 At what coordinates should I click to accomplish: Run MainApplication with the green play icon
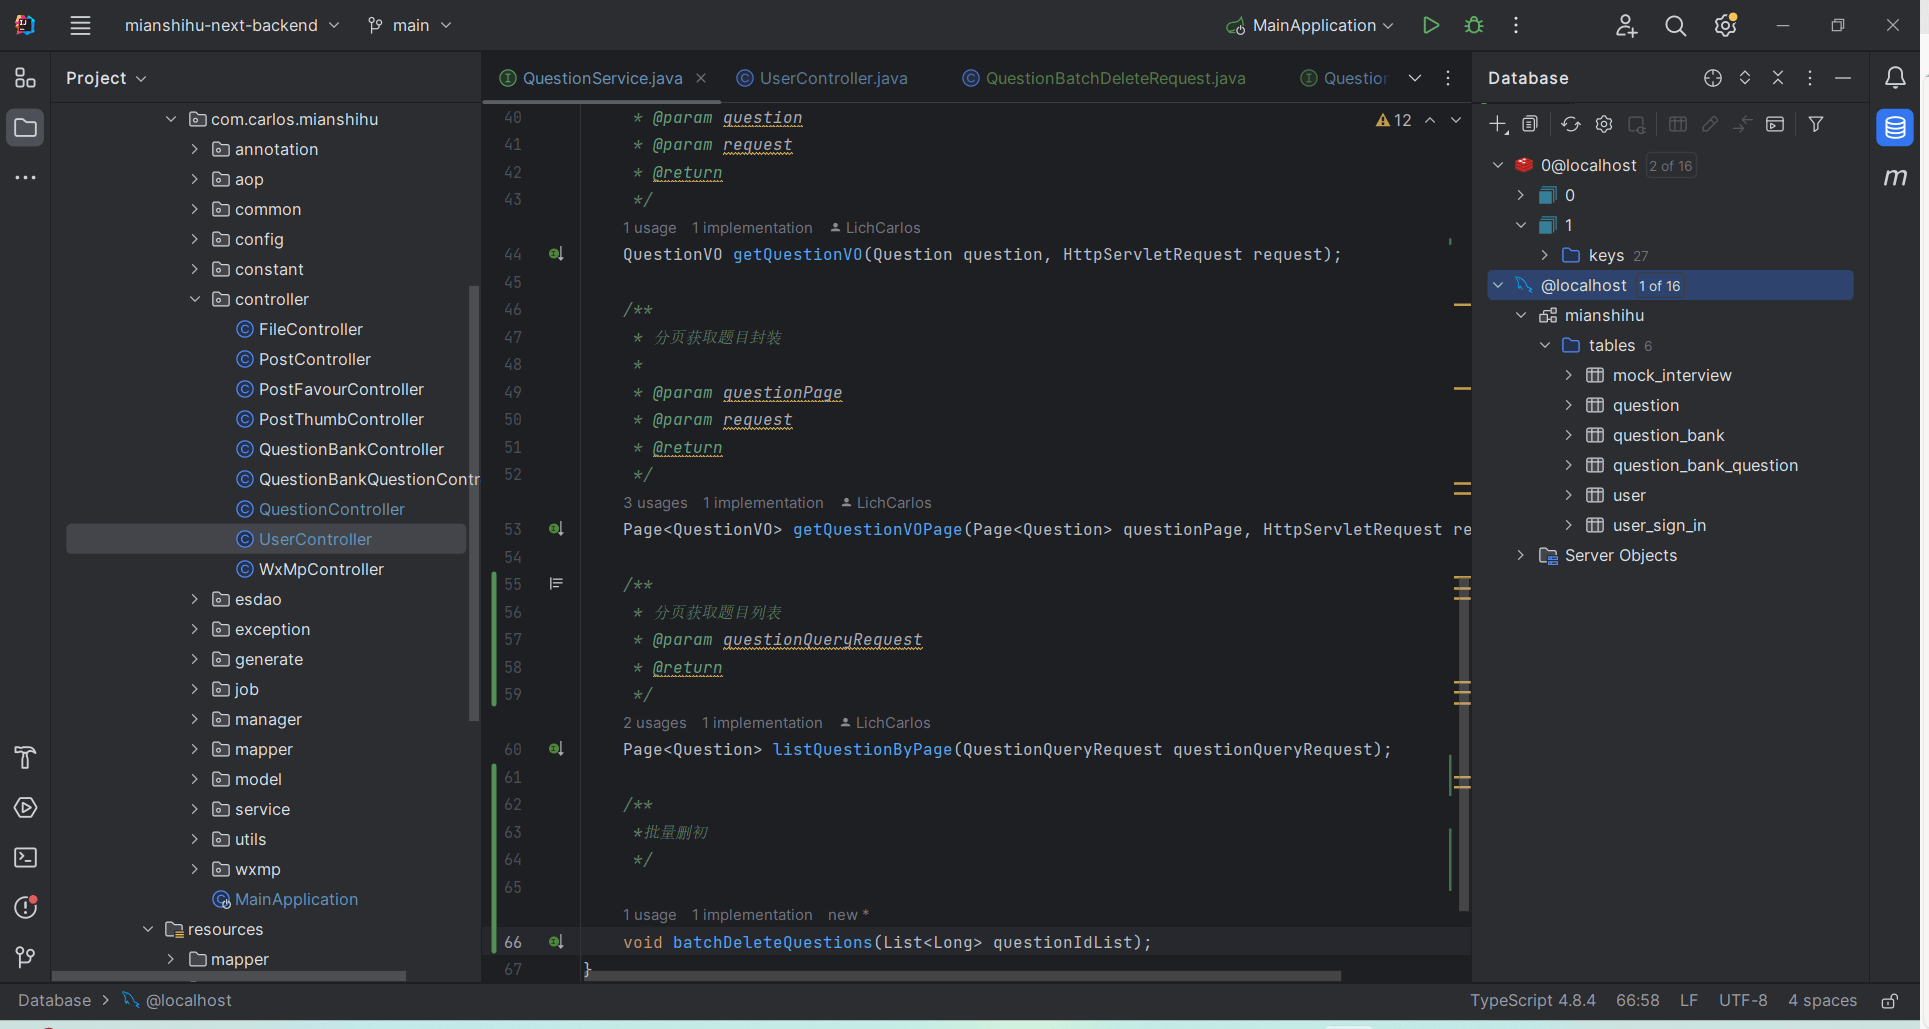[x=1430, y=25]
